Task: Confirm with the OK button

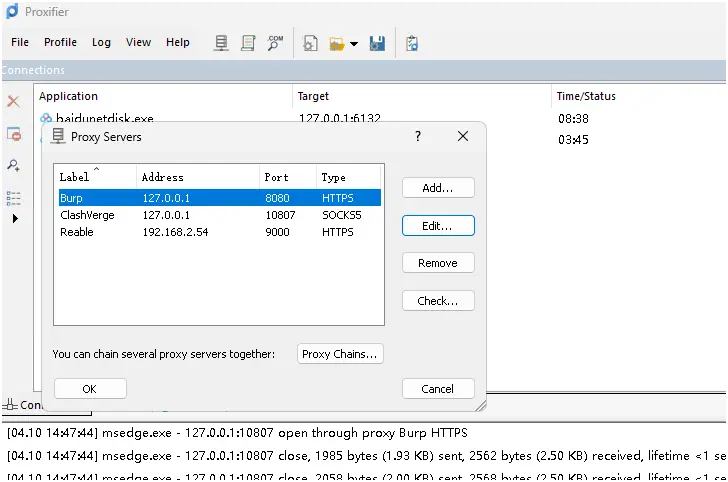Action: pyautogui.click(x=90, y=389)
